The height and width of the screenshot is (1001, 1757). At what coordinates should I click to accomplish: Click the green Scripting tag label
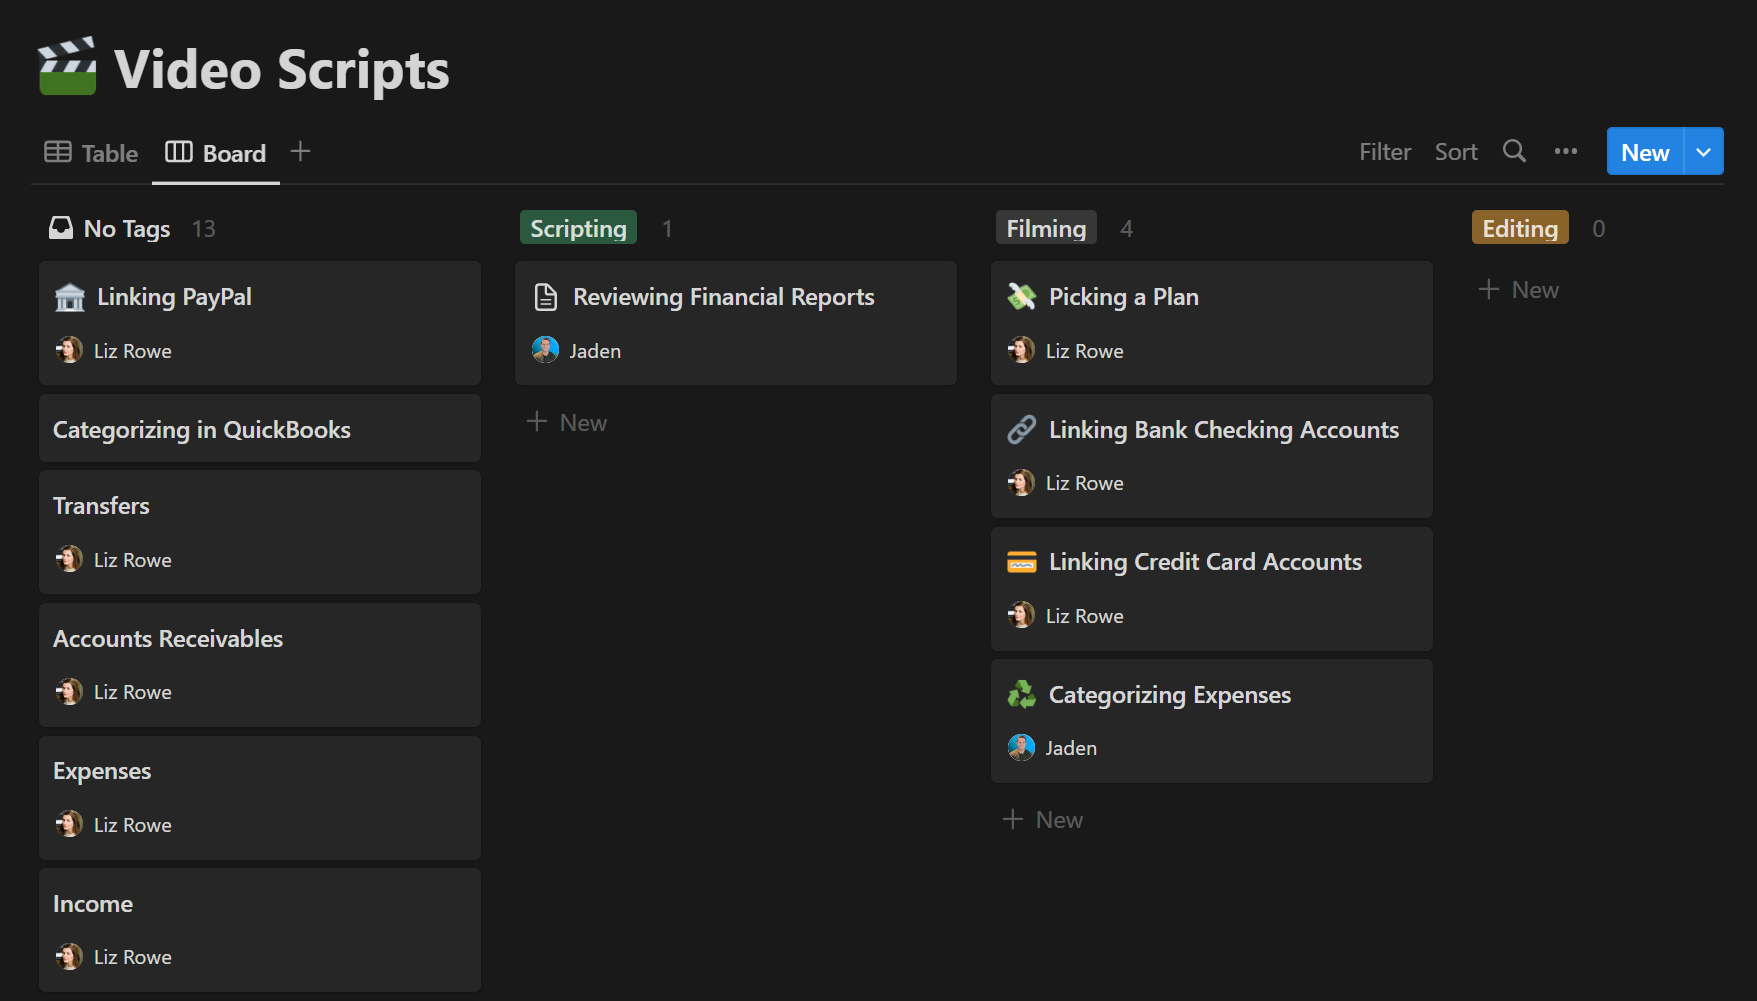click(578, 228)
